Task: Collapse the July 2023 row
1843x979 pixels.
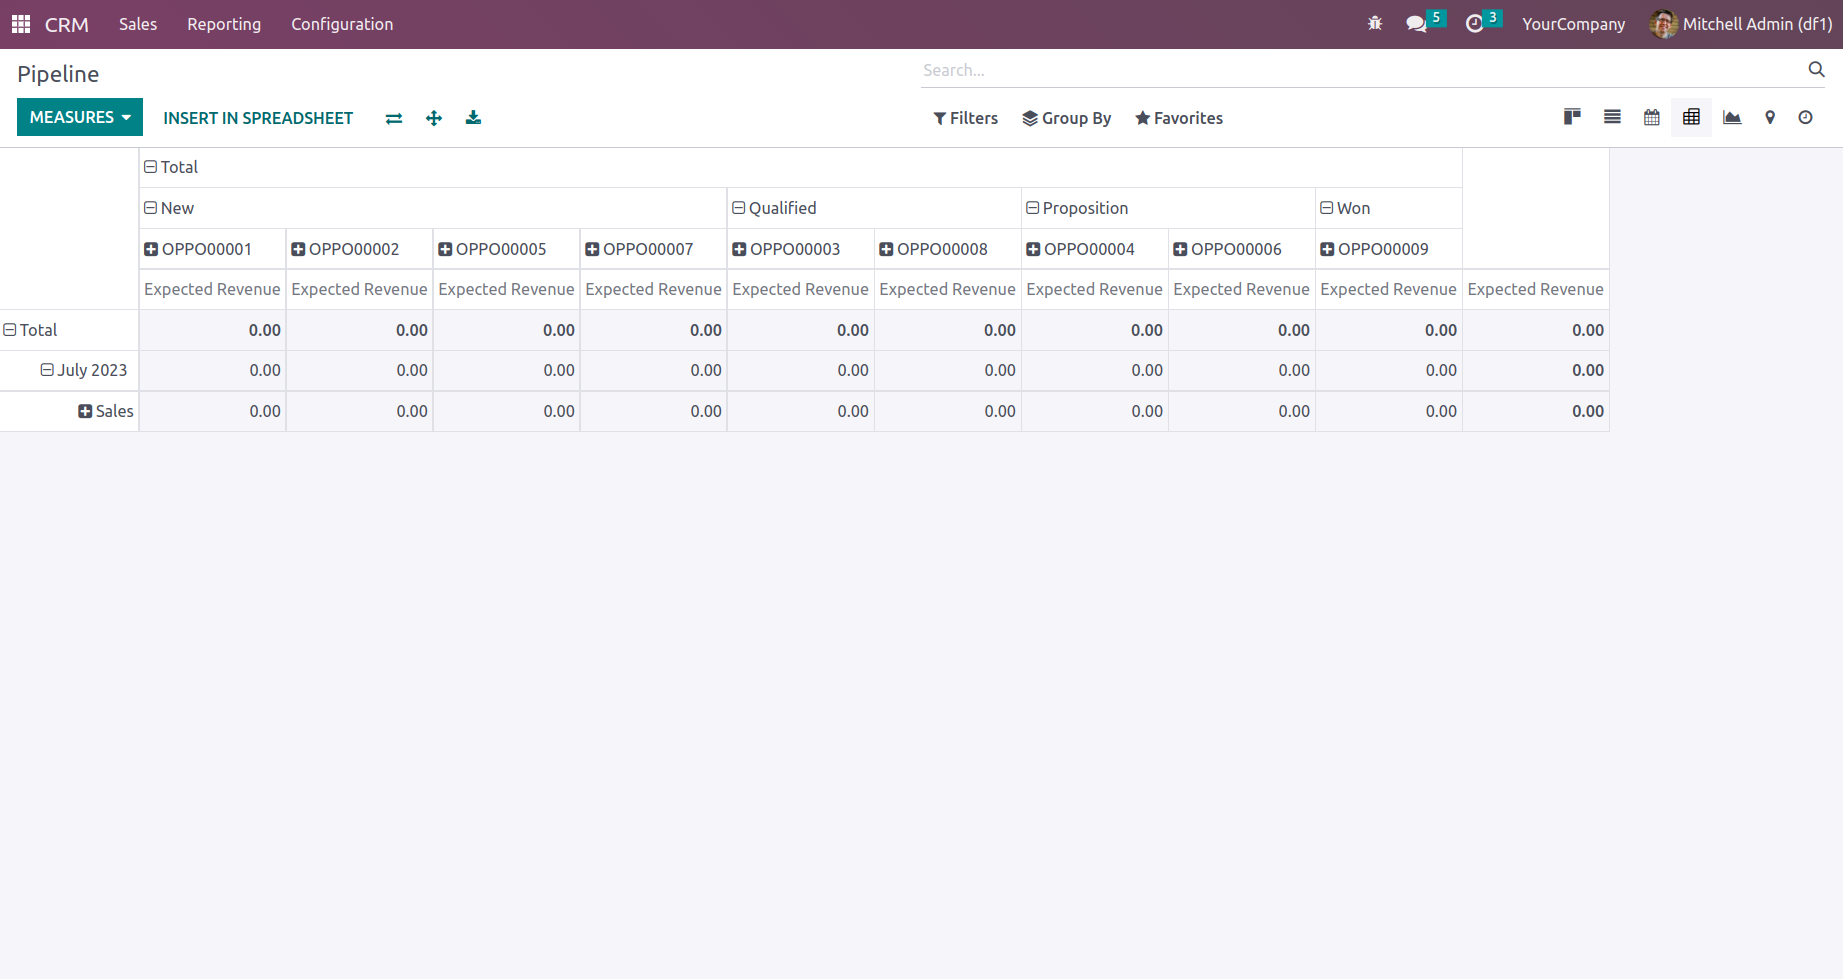Action: (x=84, y=370)
